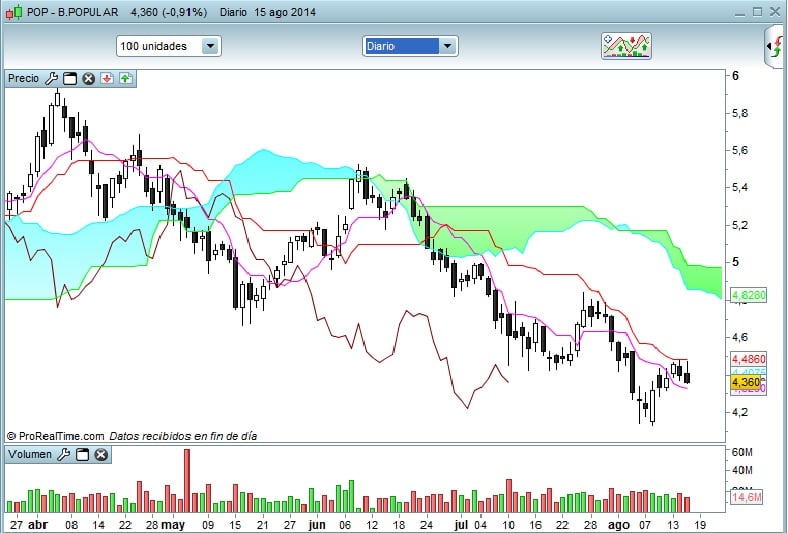Click the red 4,4860 price label
This screenshot has height=533, width=788.
click(749, 359)
